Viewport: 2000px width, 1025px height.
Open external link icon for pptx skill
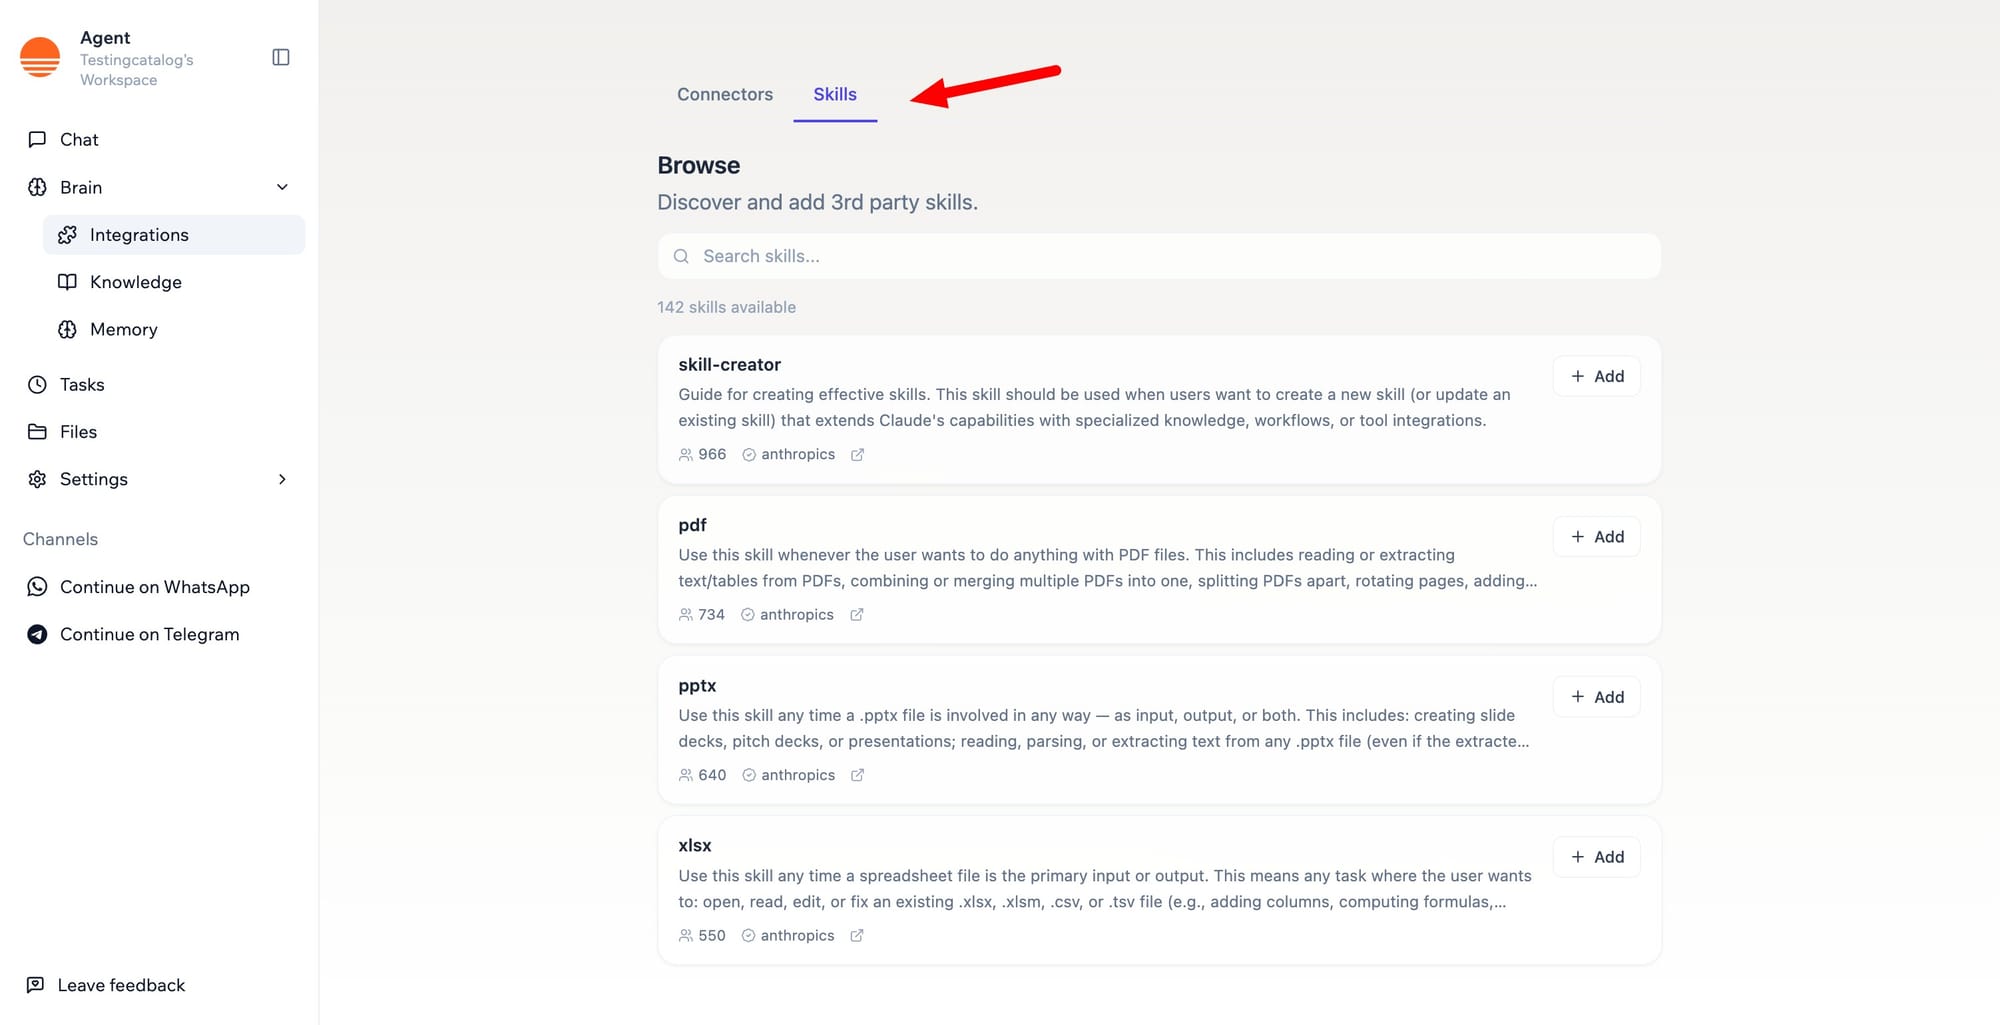point(857,775)
